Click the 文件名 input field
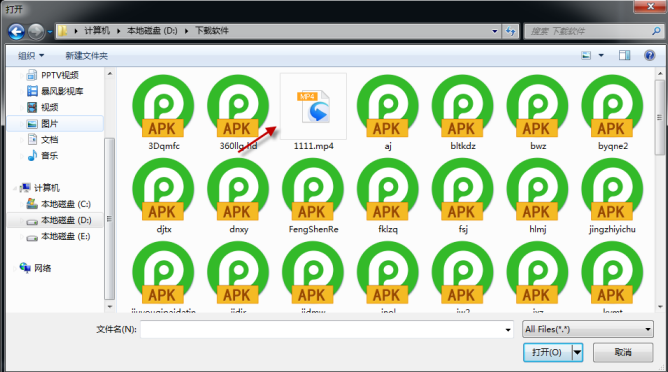This screenshot has width=668, height=372. [326, 329]
